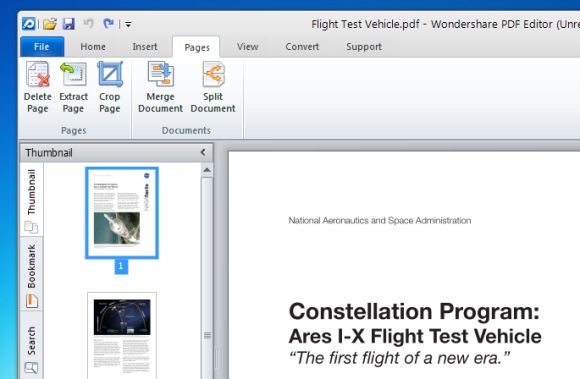580x379 pixels.
Task: Open the Bookmark vertical side tab
Action: [31, 274]
